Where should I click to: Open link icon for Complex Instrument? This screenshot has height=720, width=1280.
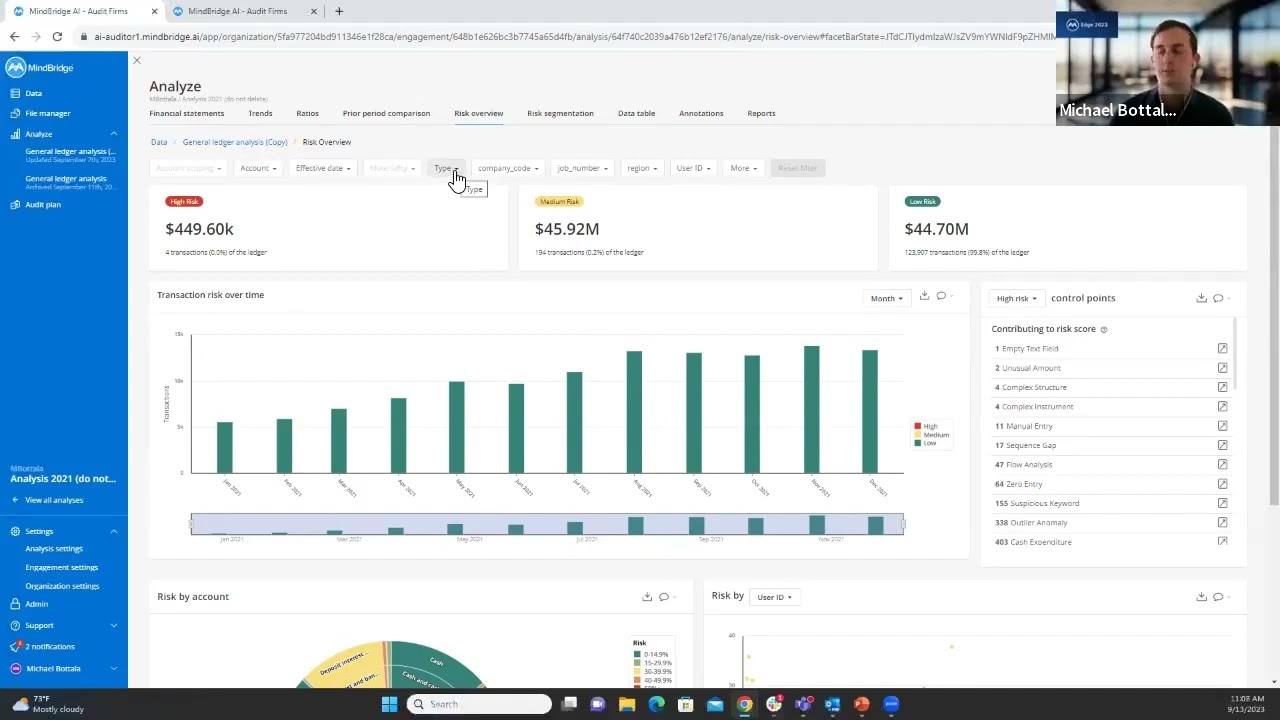tap(1222, 407)
